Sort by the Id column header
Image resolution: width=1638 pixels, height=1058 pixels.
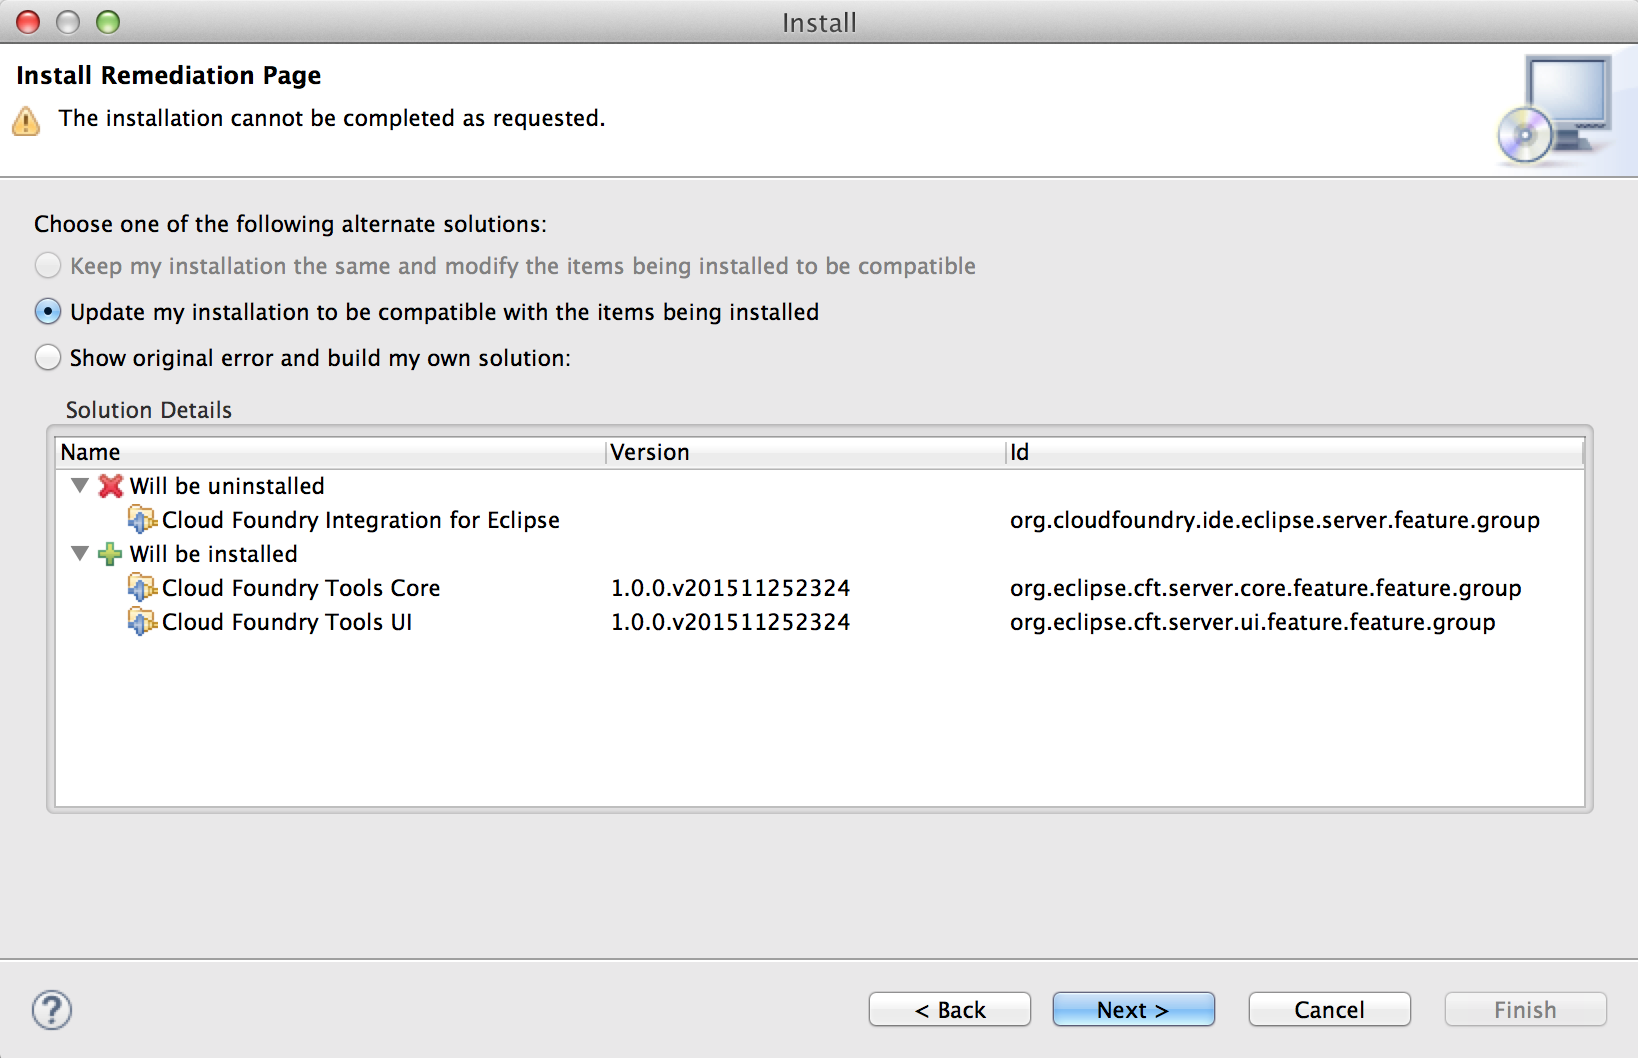1295,453
